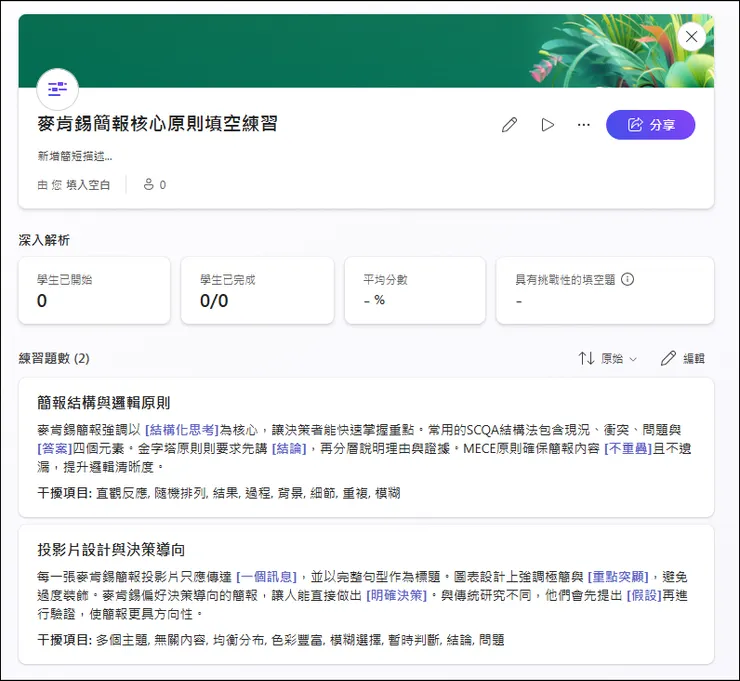This screenshot has width=740, height=681.
Task: Click the blank answer [結構化思考]
Action: (x=182, y=430)
